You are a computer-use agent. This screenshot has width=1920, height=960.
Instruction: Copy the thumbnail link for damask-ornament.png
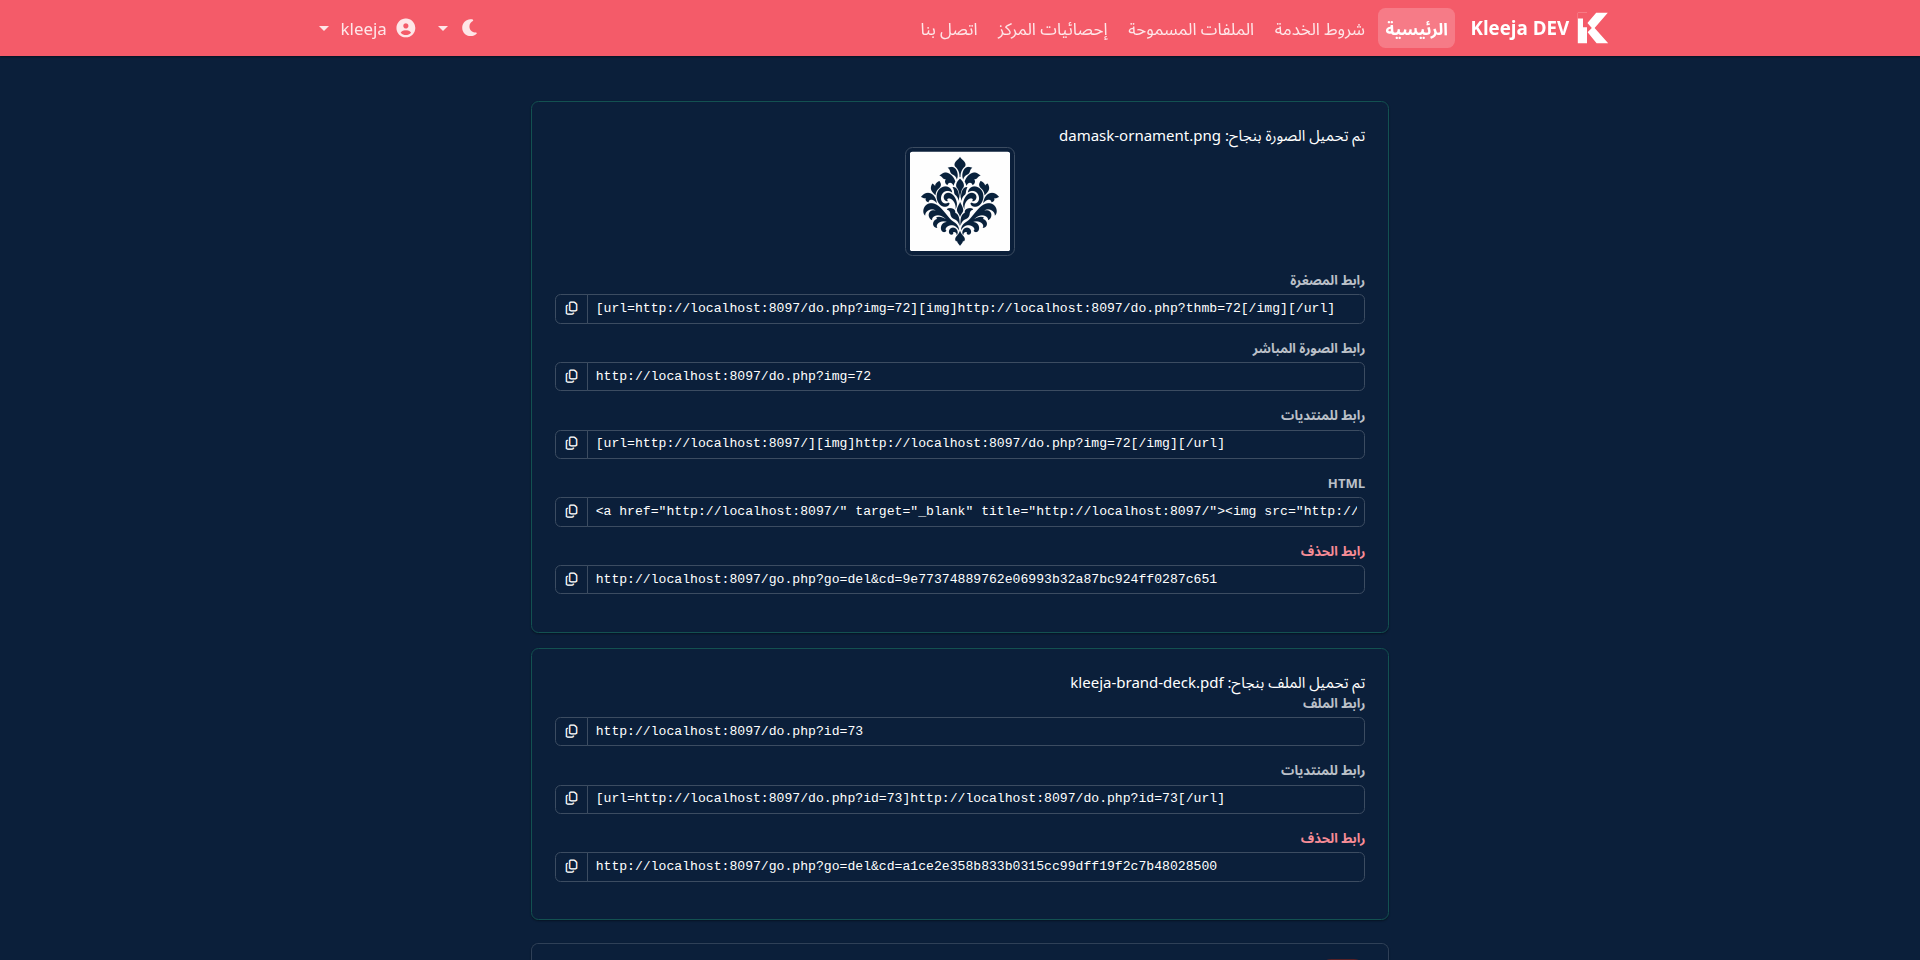[x=571, y=309]
